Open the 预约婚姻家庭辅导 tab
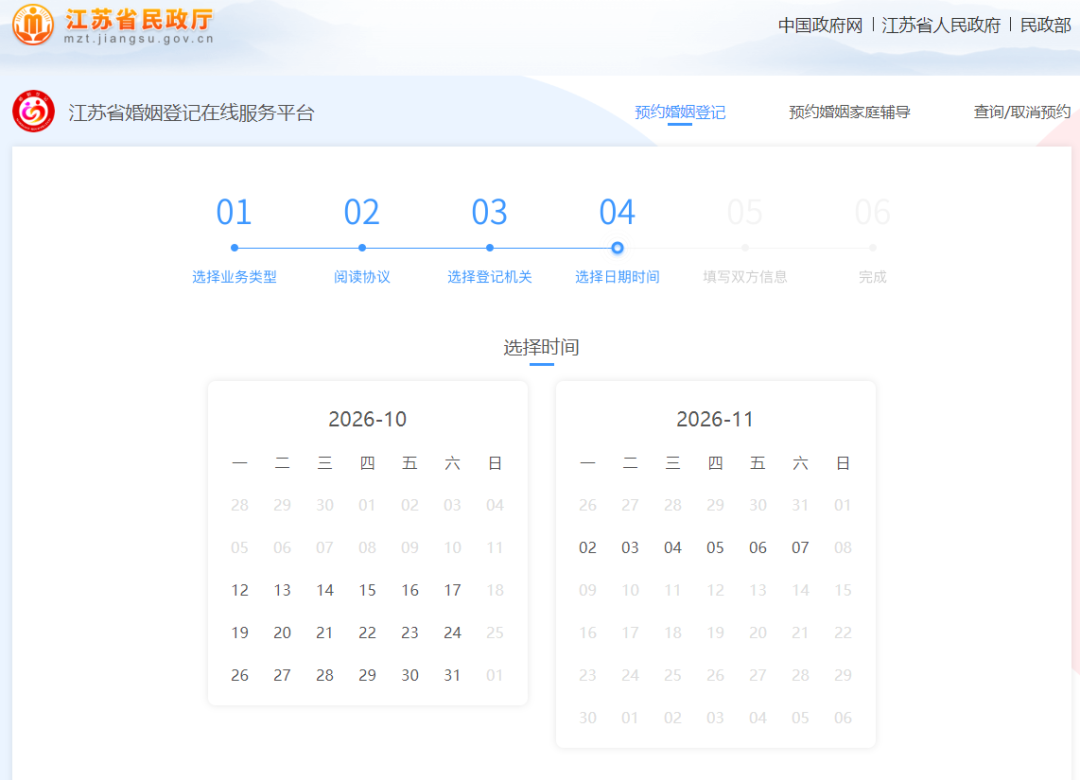 tap(849, 112)
